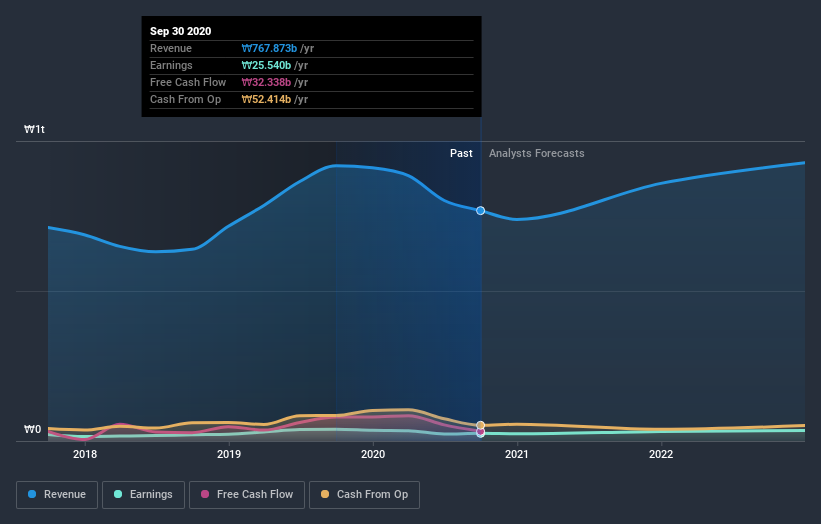
Task: Click the 'Past' label on chart
Action: pos(461,153)
